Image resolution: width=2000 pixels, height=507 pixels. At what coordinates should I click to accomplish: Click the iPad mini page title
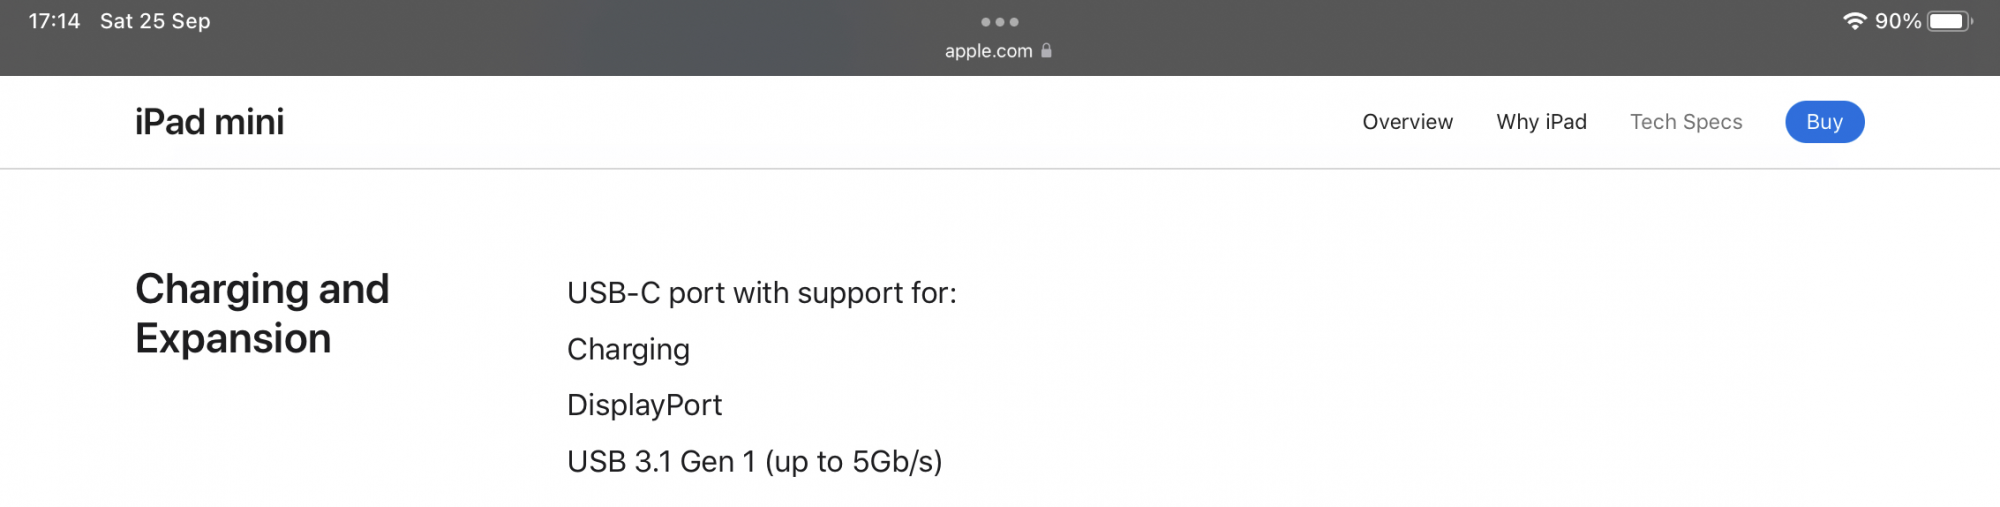(210, 122)
